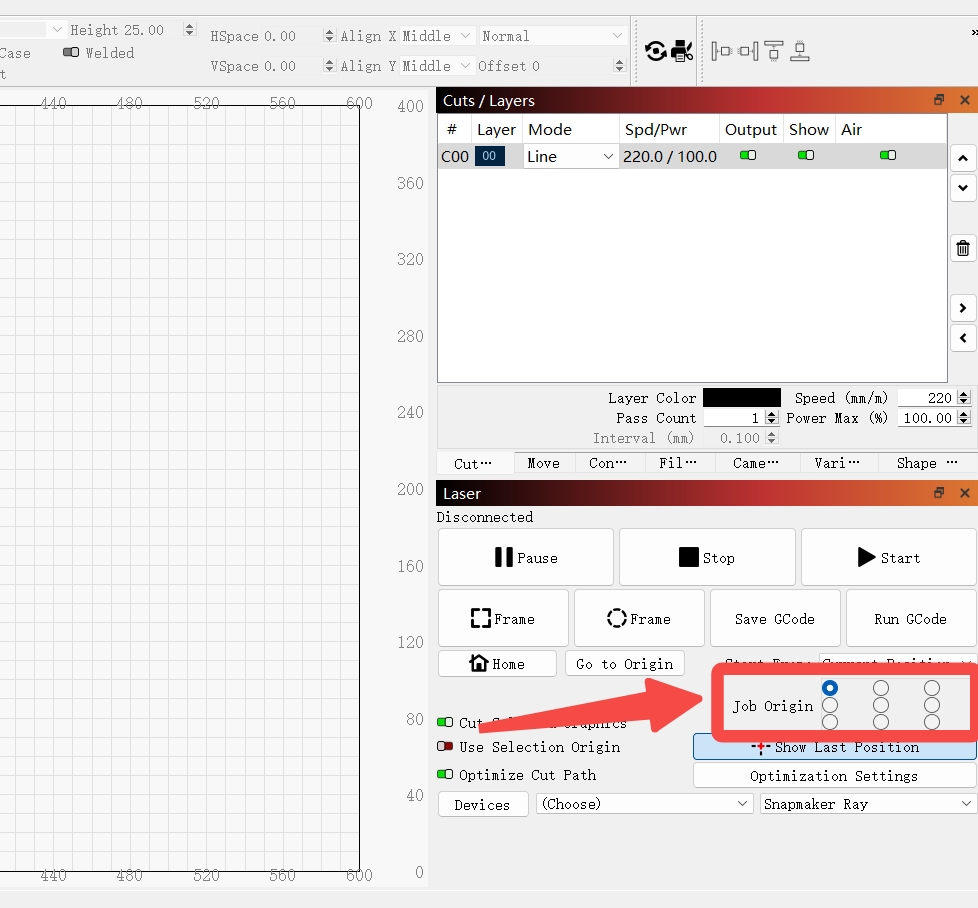Stop the laser job
Screen dimensions: 978x908
[x=707, y=558]
